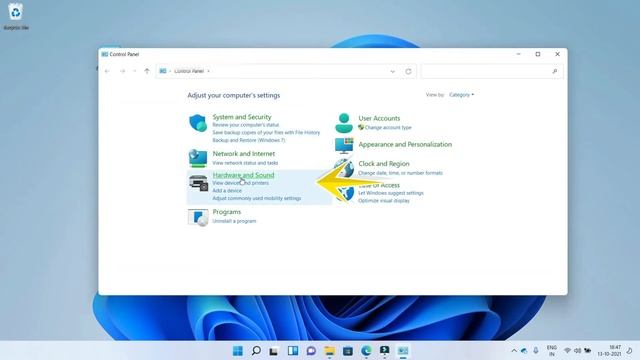Open the recent locations dropdown arrow
Image resolution: width=640 pixels, height=360 pixels.
[134, 71]
